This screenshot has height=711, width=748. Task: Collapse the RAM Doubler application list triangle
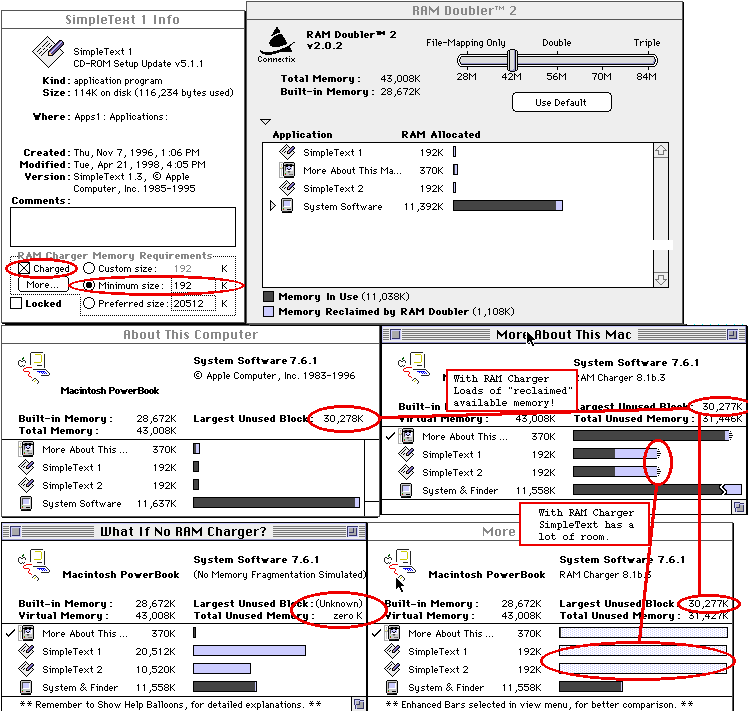tap(266, 122)
